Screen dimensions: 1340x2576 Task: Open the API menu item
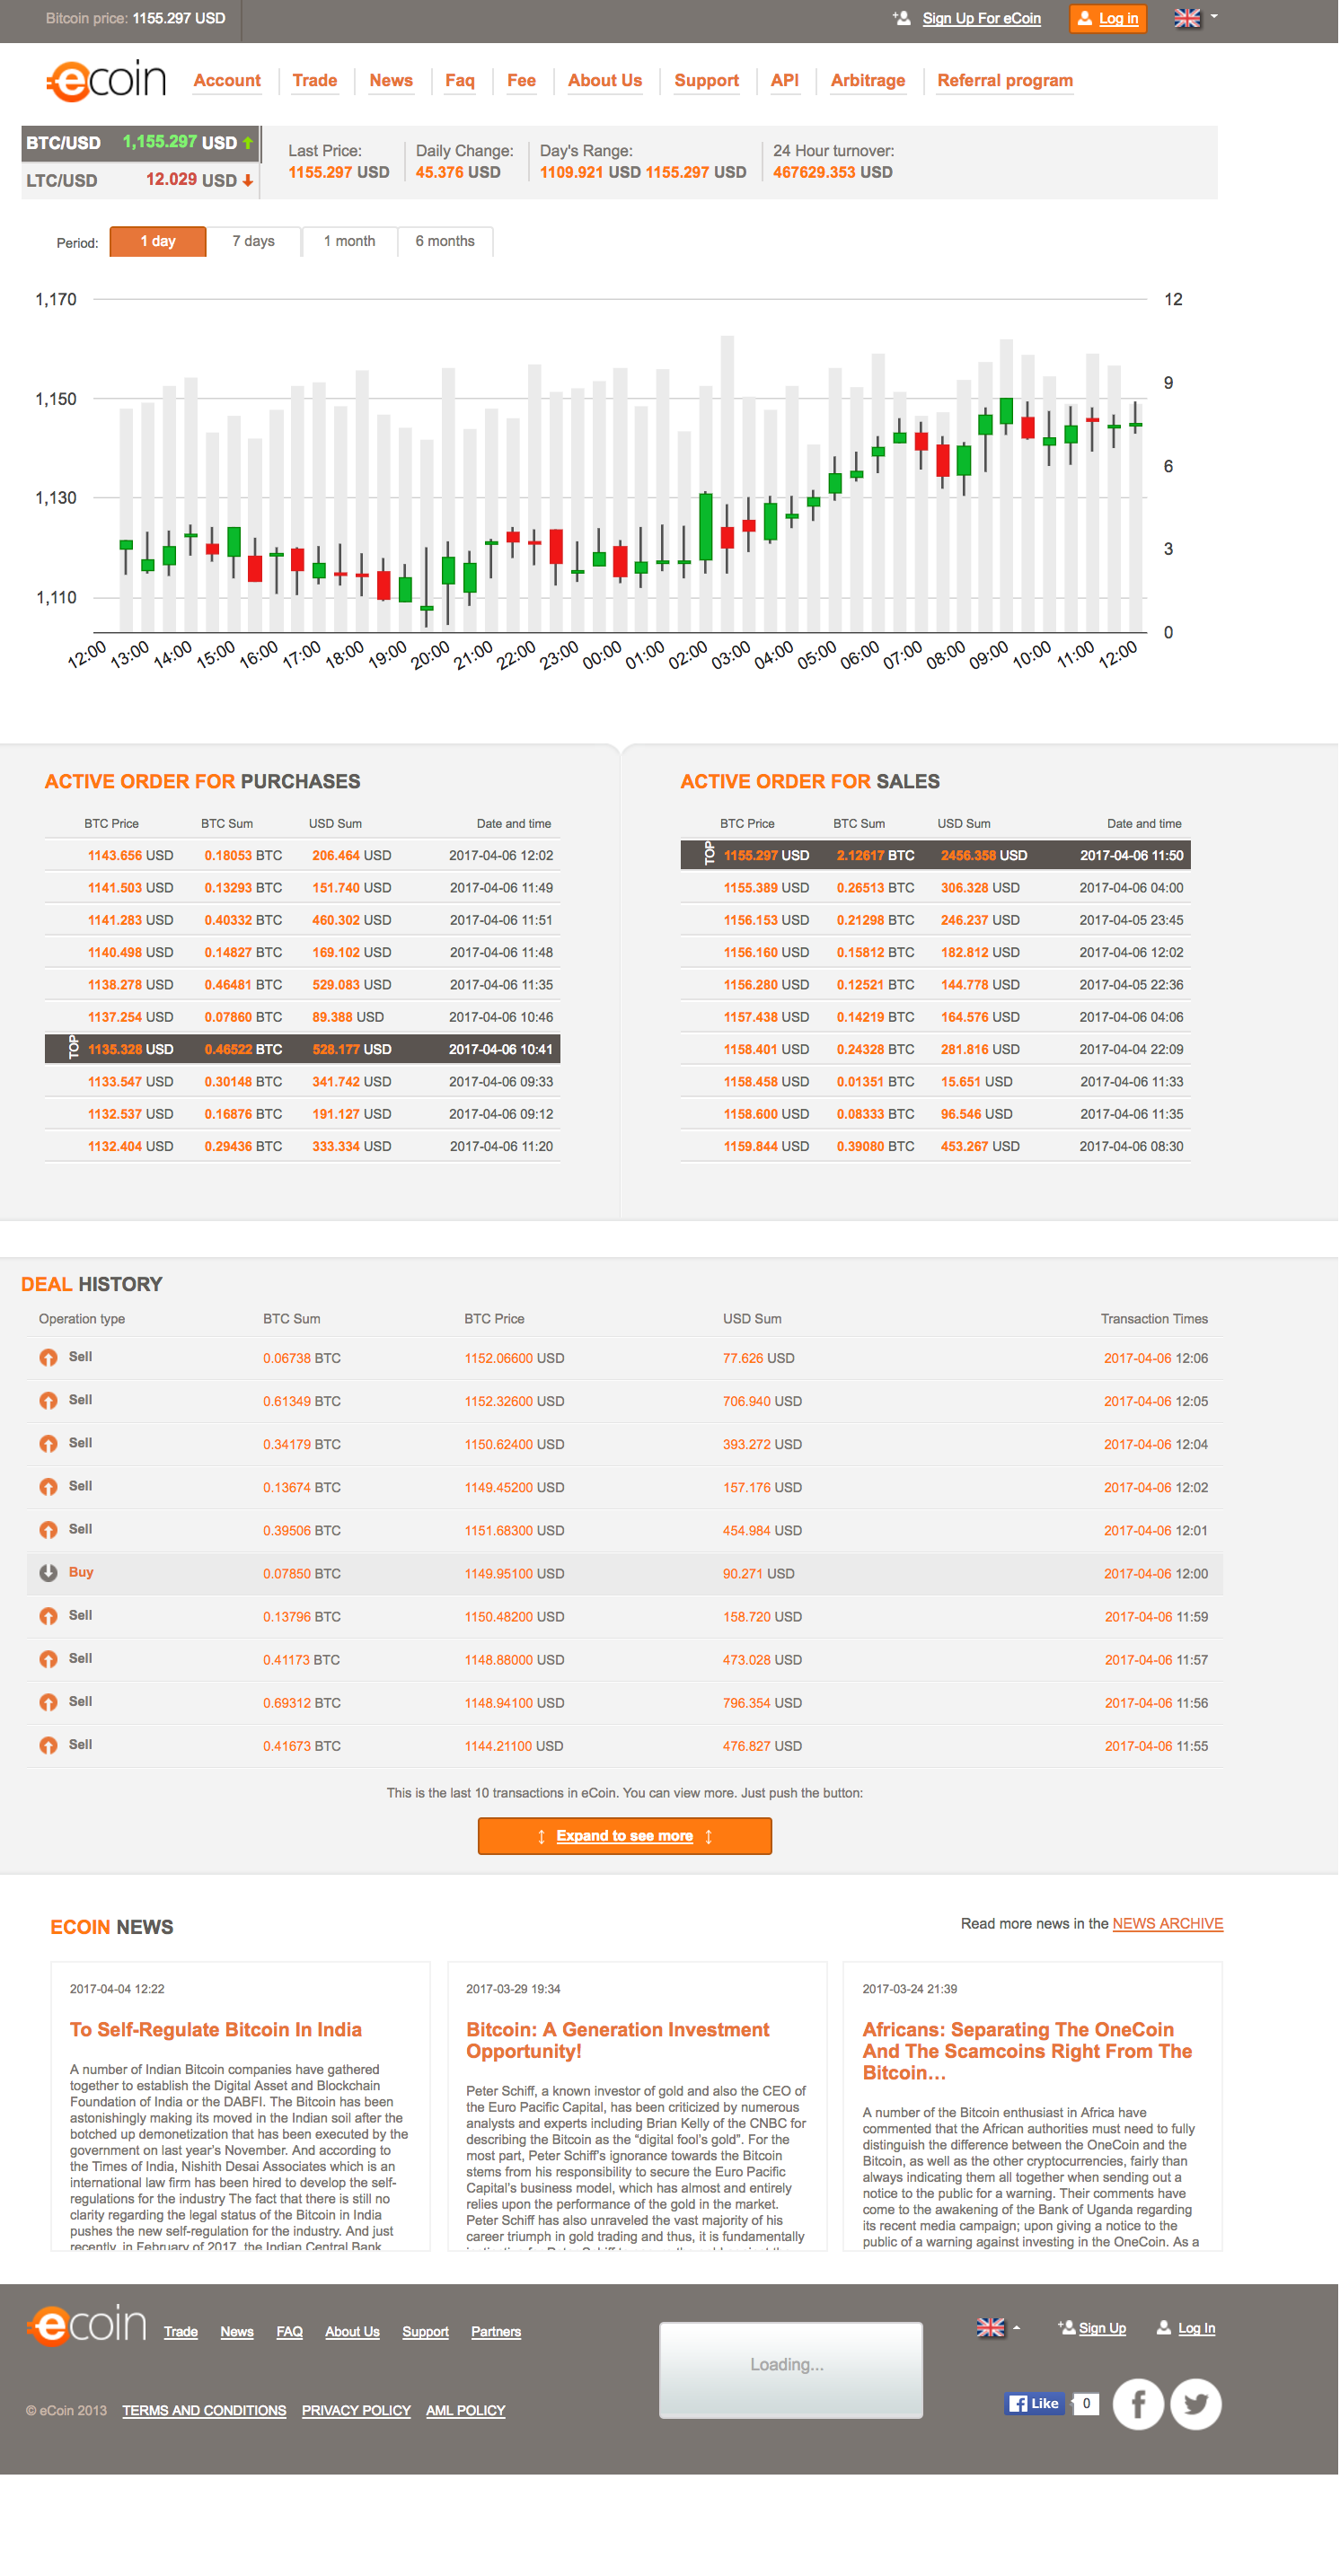tap(784, 80)
